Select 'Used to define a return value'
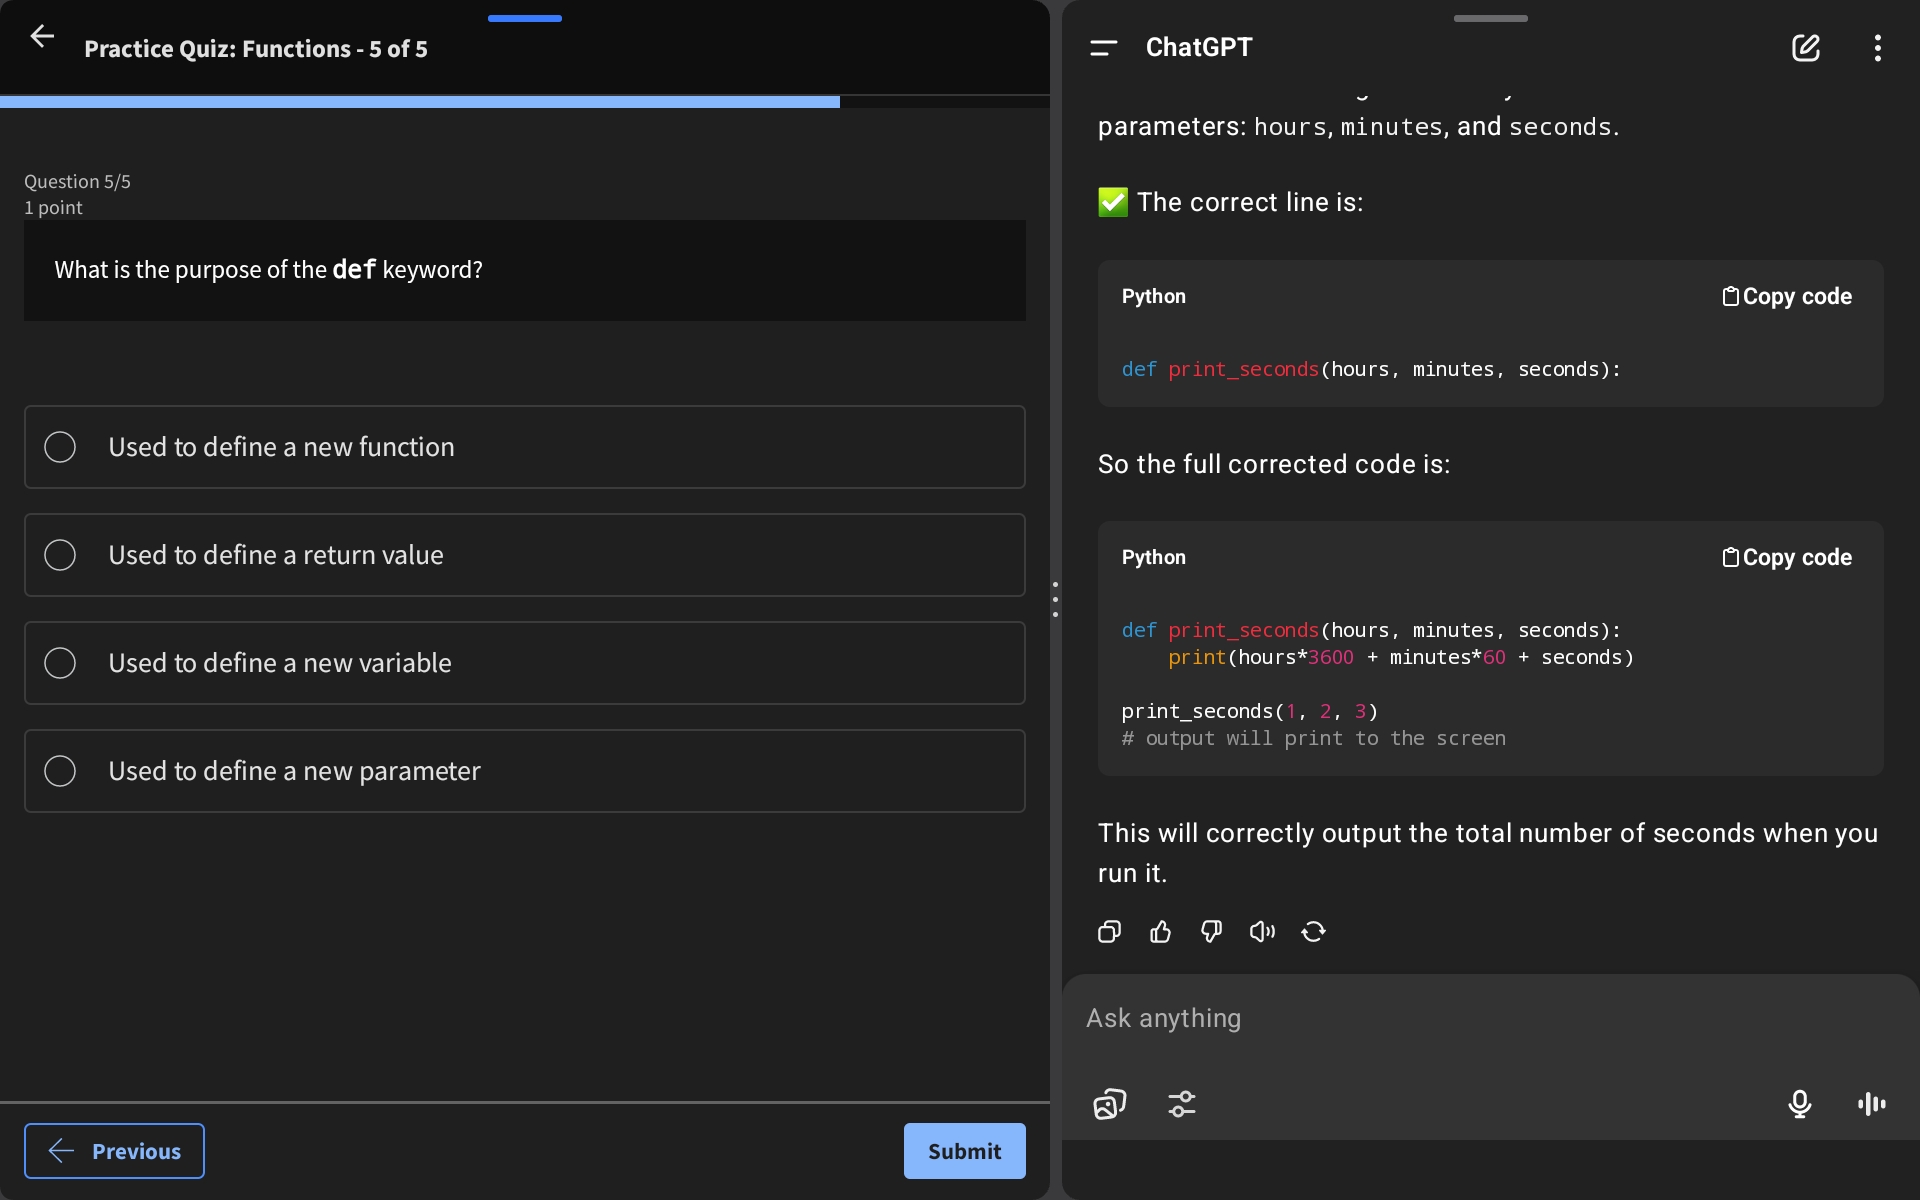Viewport: 1920px width, 1200px height. (x=60, y=555)
